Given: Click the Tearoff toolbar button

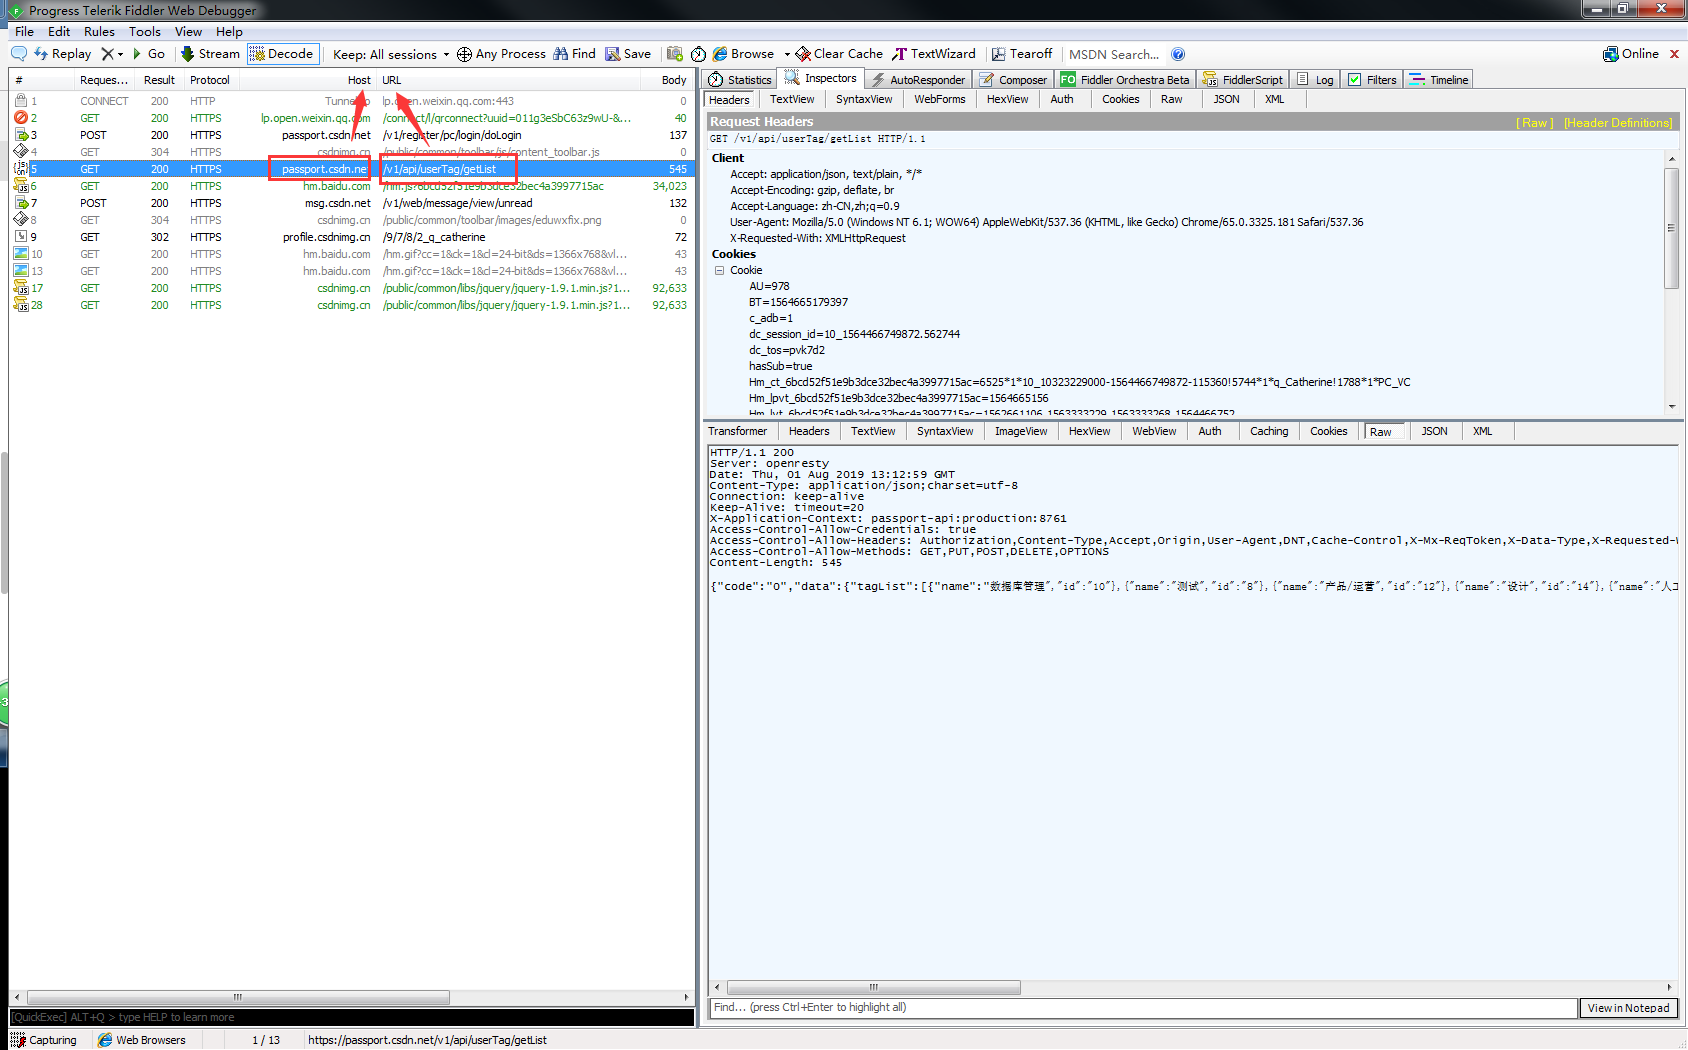Looking at the screenshot, I should click(x=1022, y=54).
